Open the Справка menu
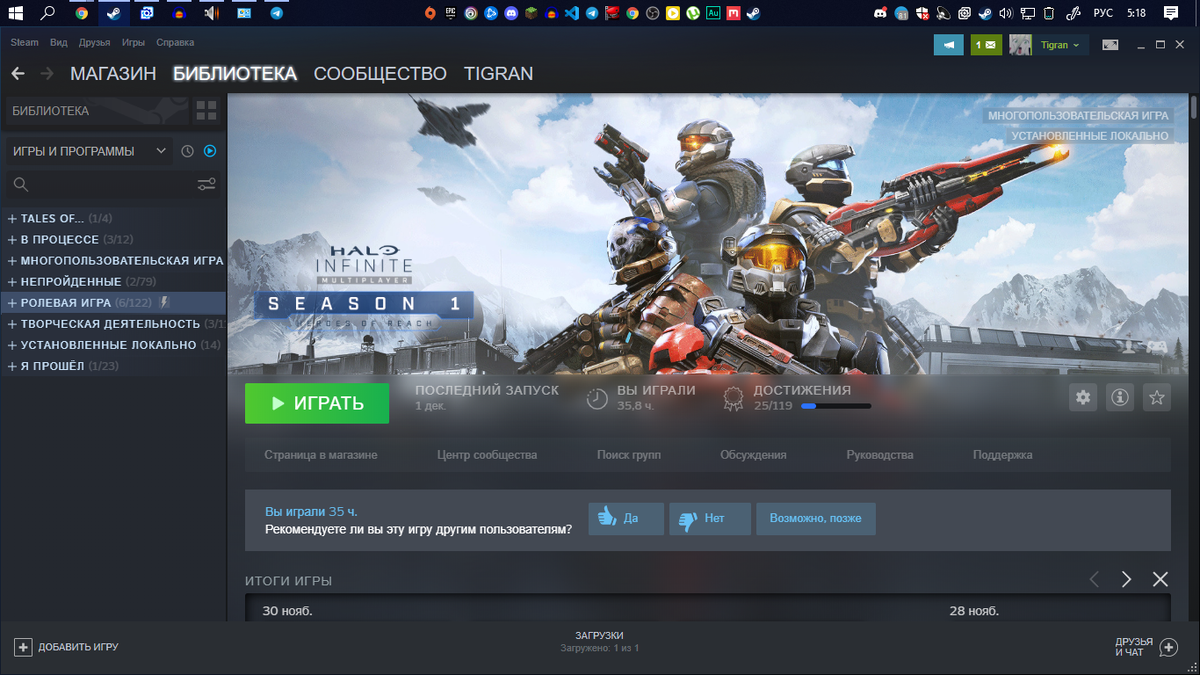This screenshot has width=1200, height=675. pyautogui.click(x=175, y=43)
